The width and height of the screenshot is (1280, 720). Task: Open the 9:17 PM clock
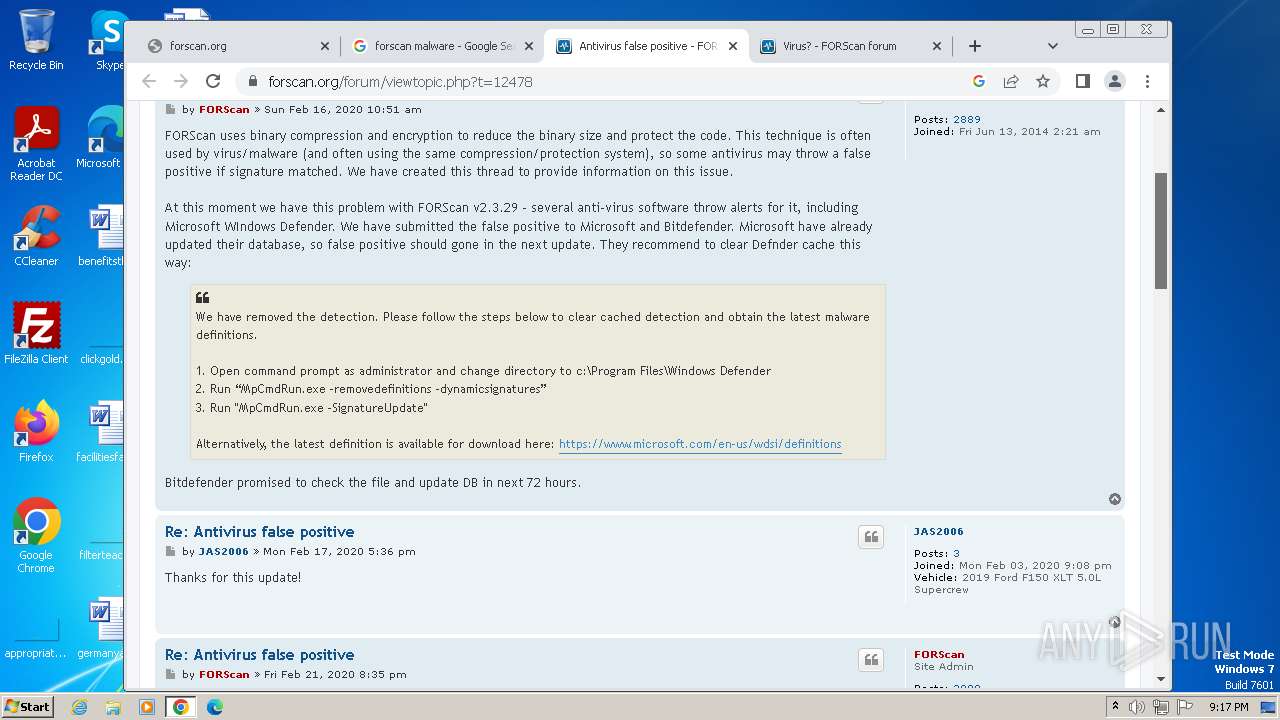click(x=1228, y=707)
